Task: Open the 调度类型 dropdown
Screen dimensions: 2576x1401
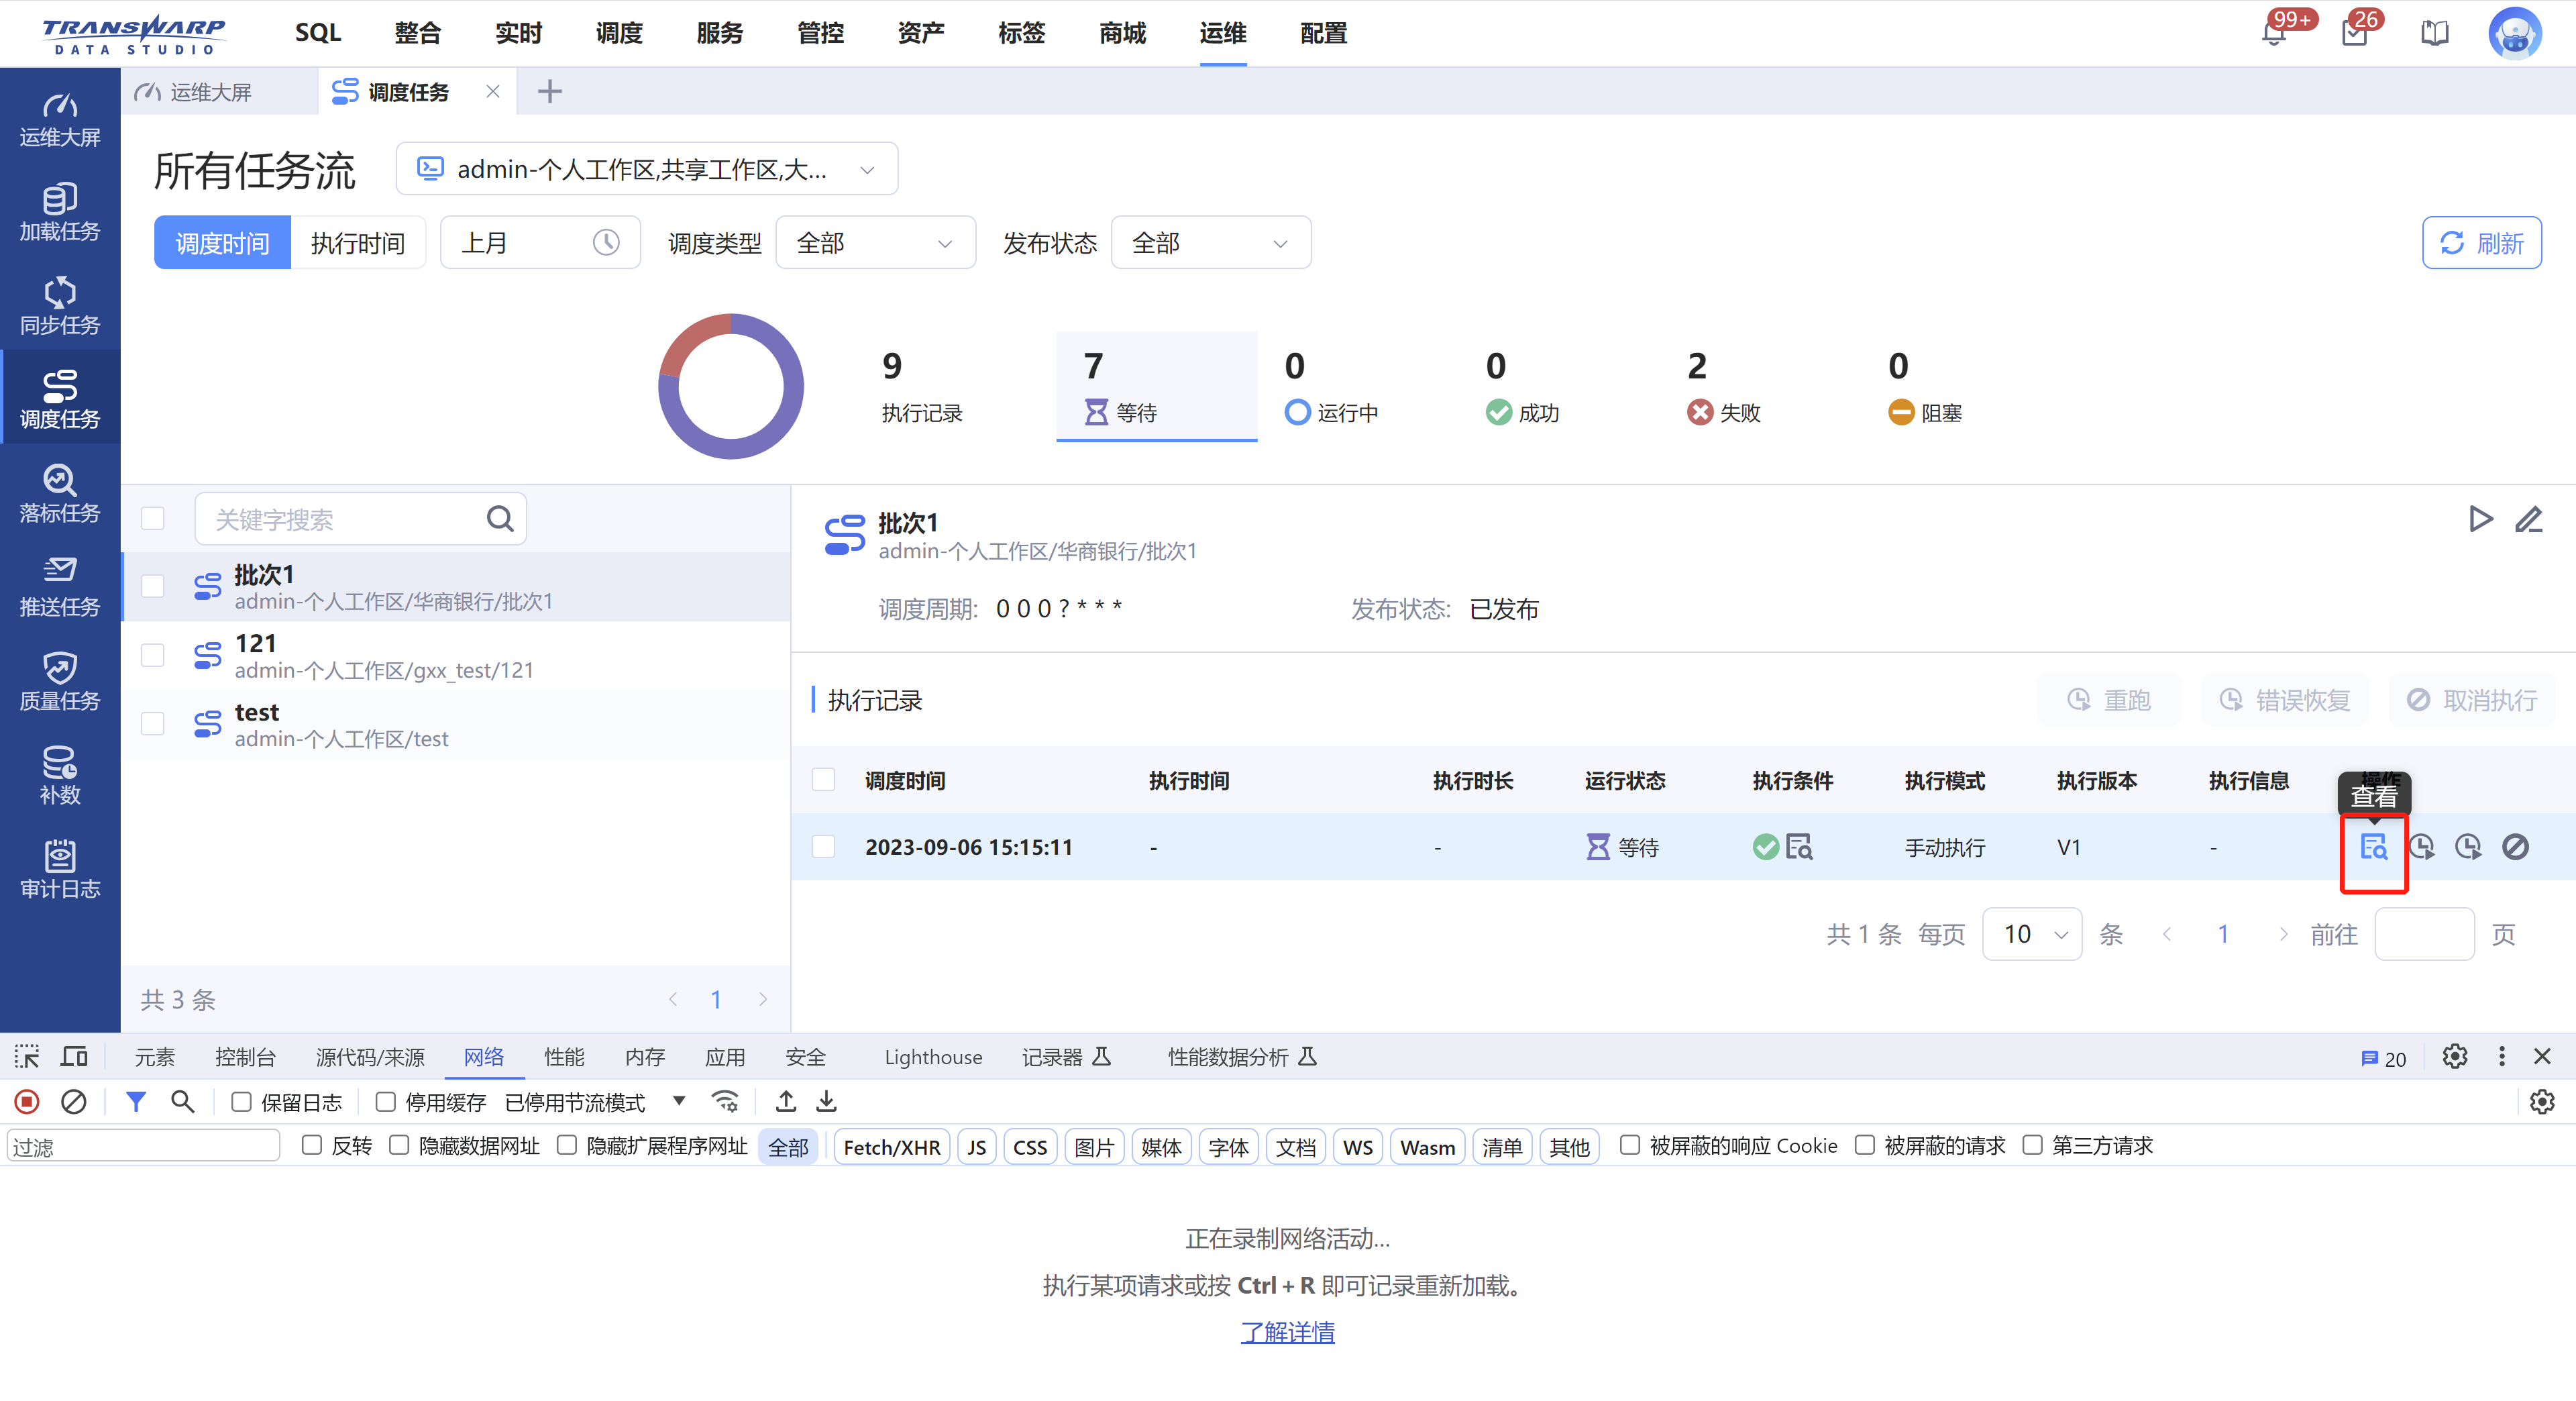Action: tap(874, 243)
